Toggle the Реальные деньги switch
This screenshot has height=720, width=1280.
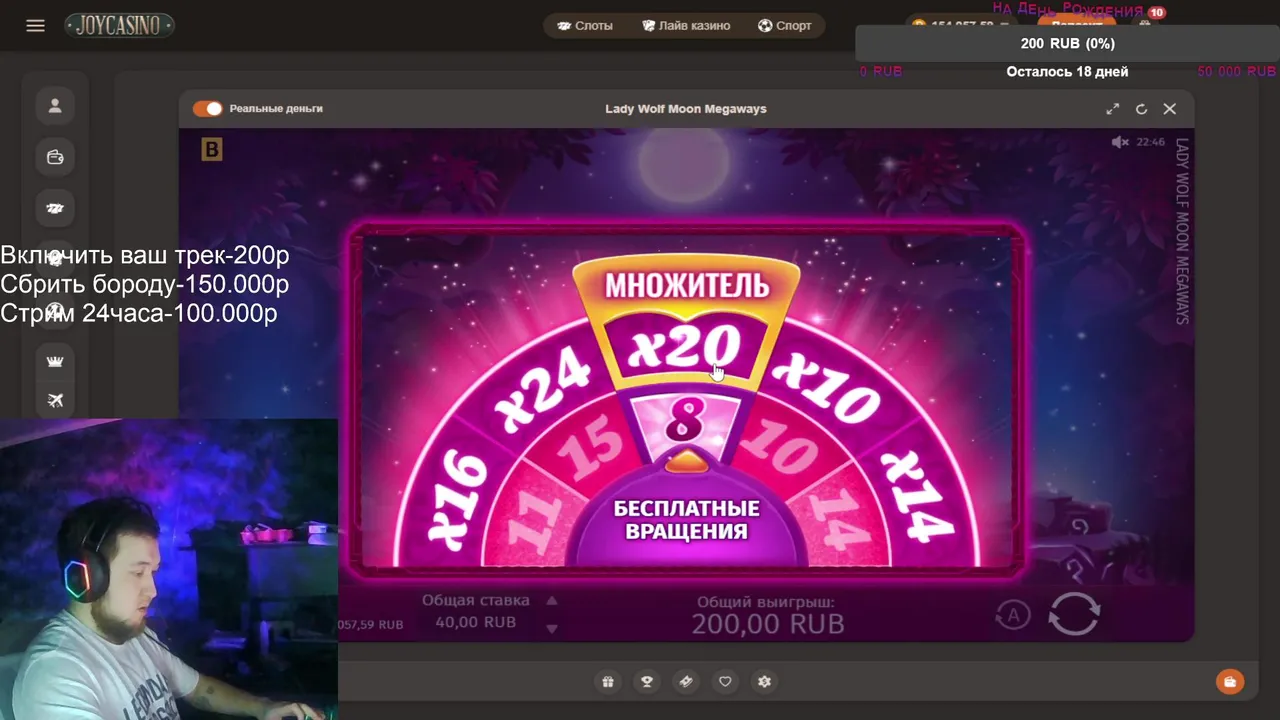tap(208, 108)
